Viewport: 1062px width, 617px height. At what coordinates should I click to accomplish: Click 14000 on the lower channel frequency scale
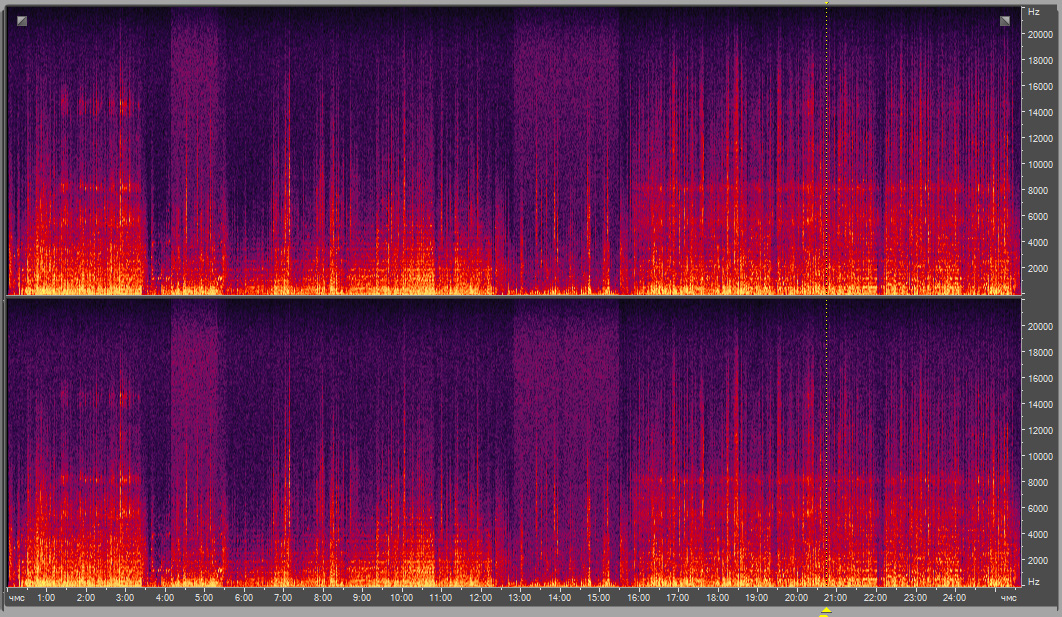click(1040, 405)
